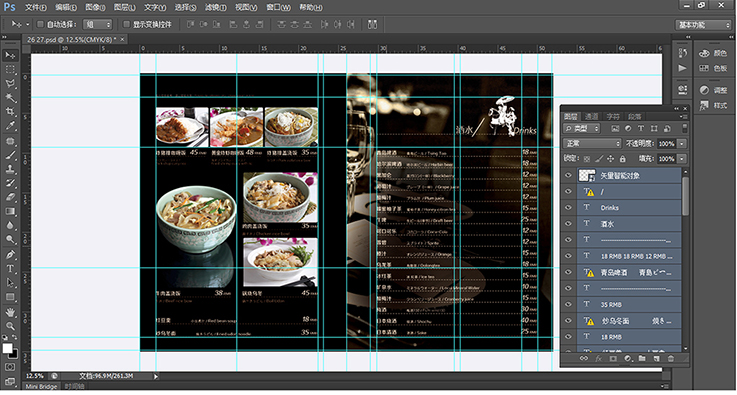Select the Clone Stamp tool
The height and width of the screenshot is (395, 737).
click(10, 169)
